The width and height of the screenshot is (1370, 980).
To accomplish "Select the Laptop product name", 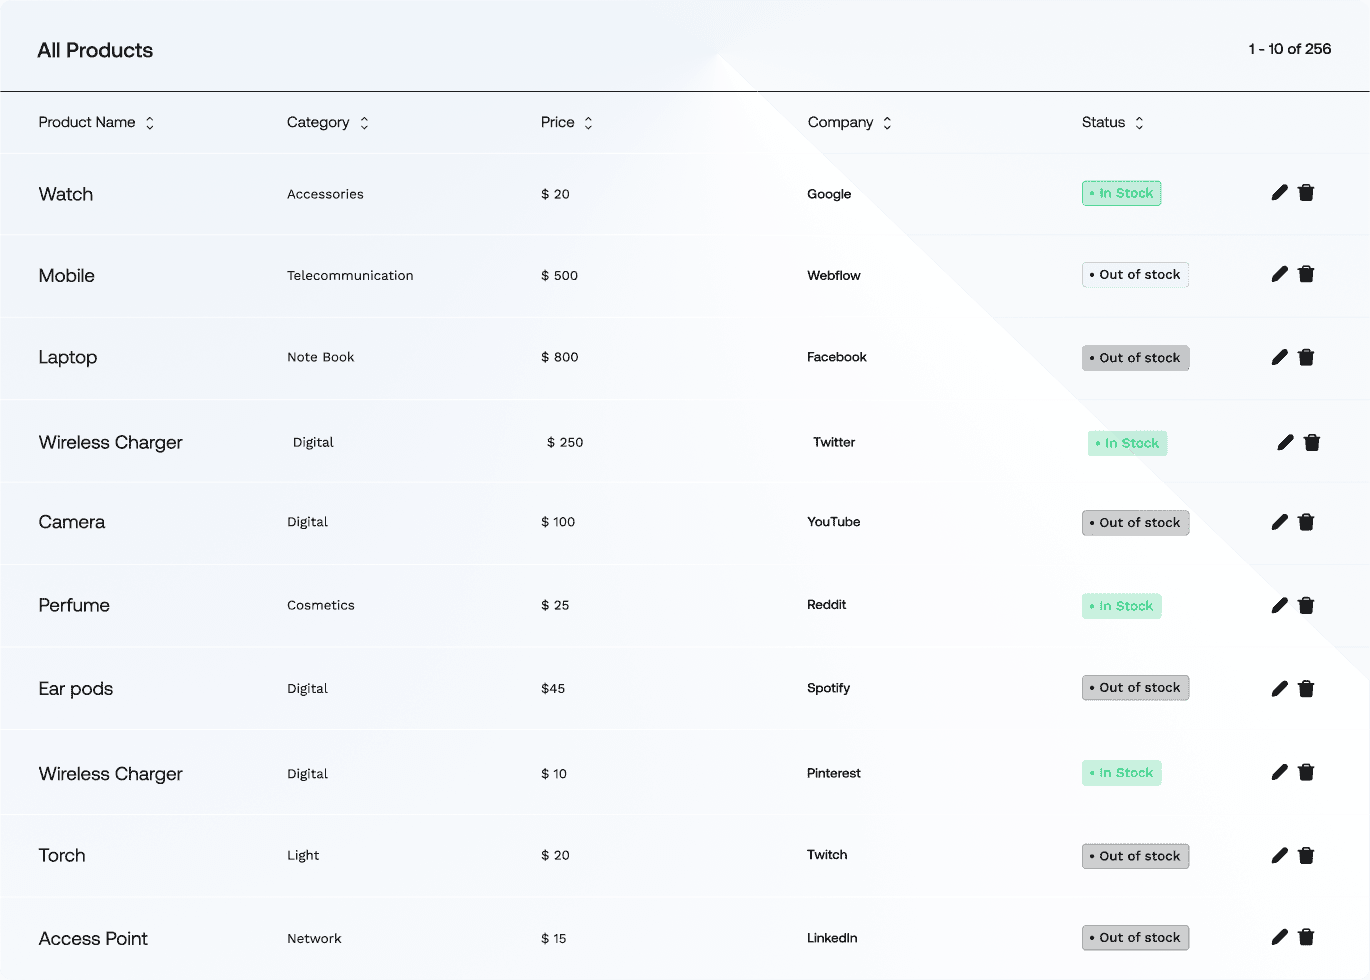I will pos(68,357).
